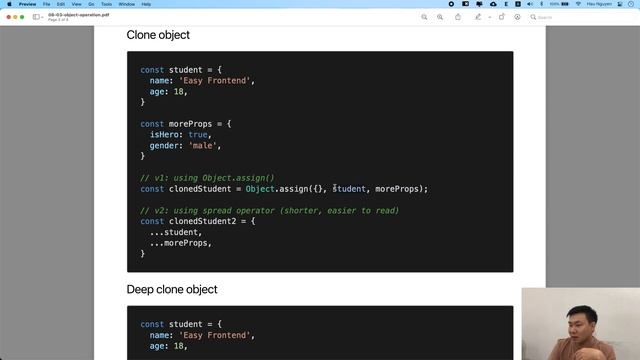Click the screen recording status icon

(451, 4)
